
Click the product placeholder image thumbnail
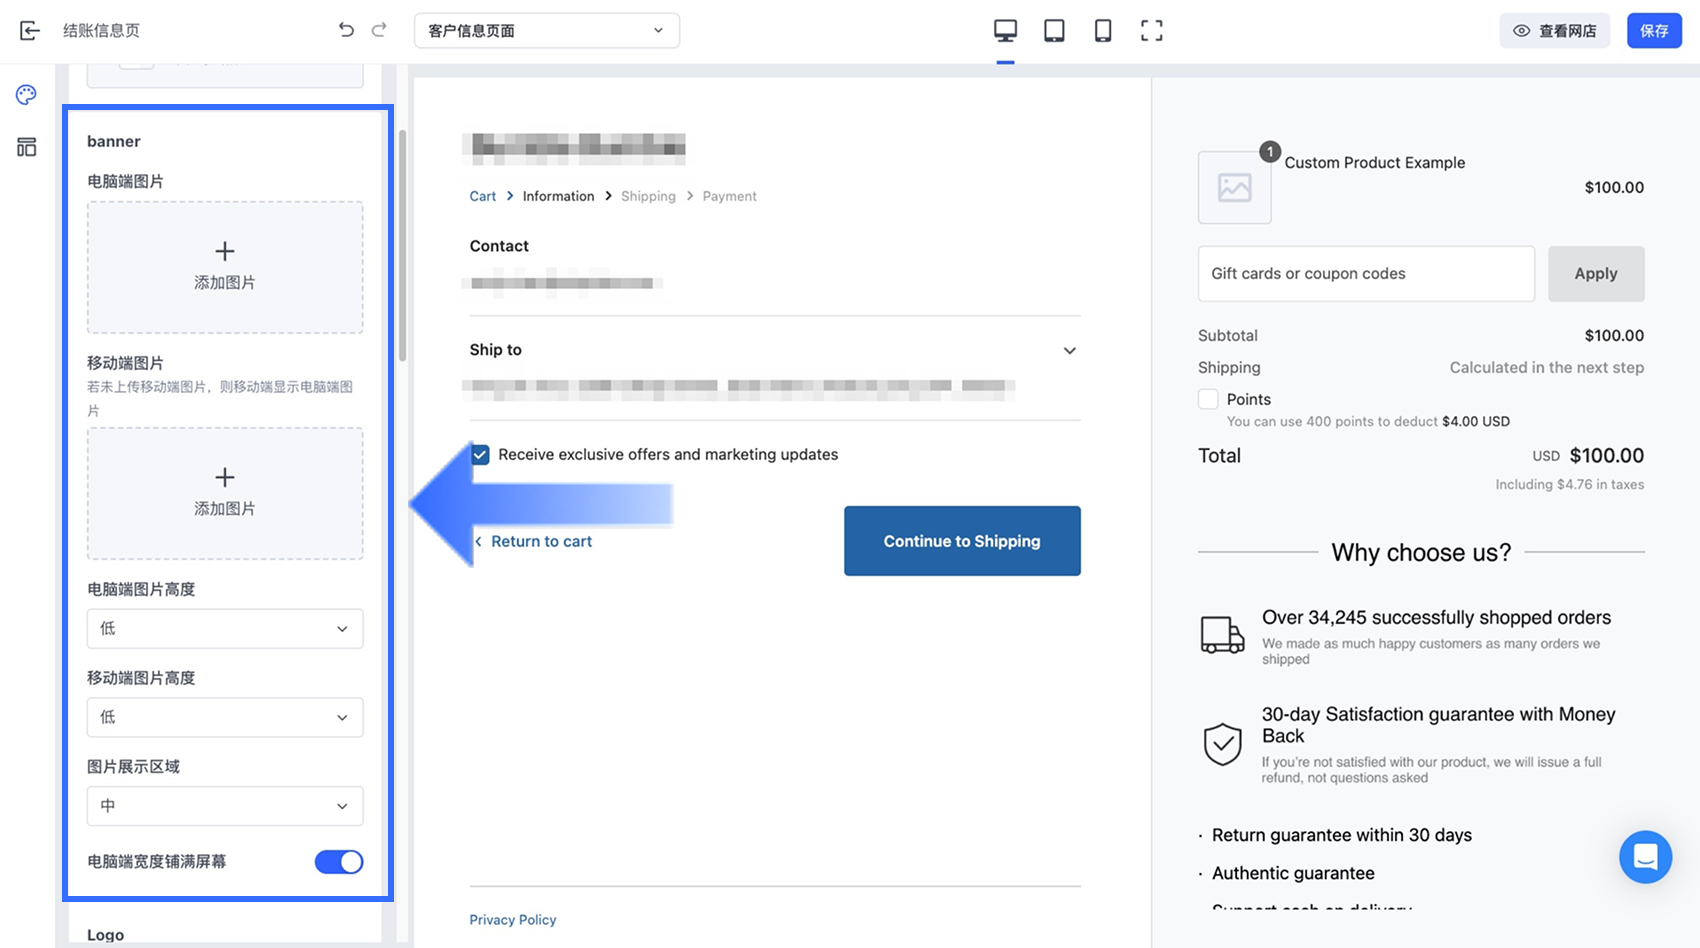tap(1235, 187)
